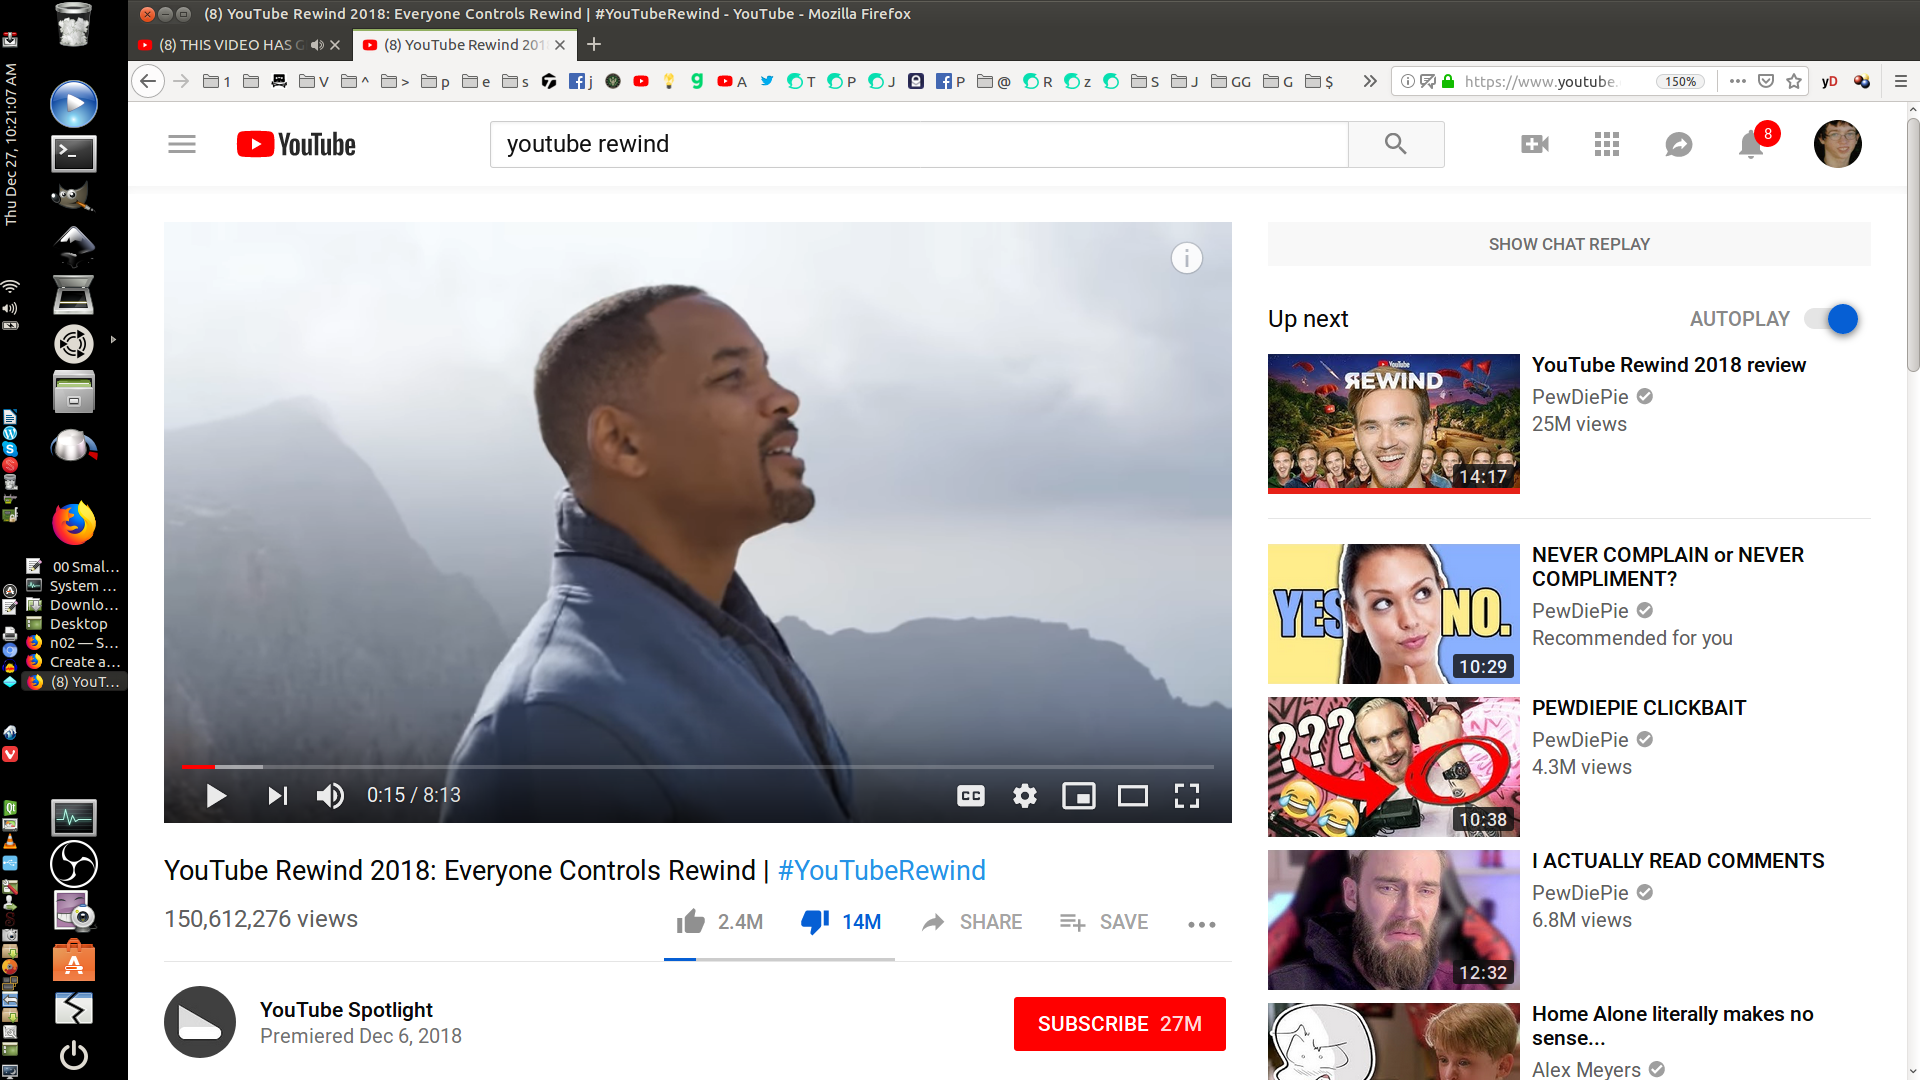Open the #YouTubeRewind hashtag link
This screenshot has width=1920, height=1080.
pos(882,871)
